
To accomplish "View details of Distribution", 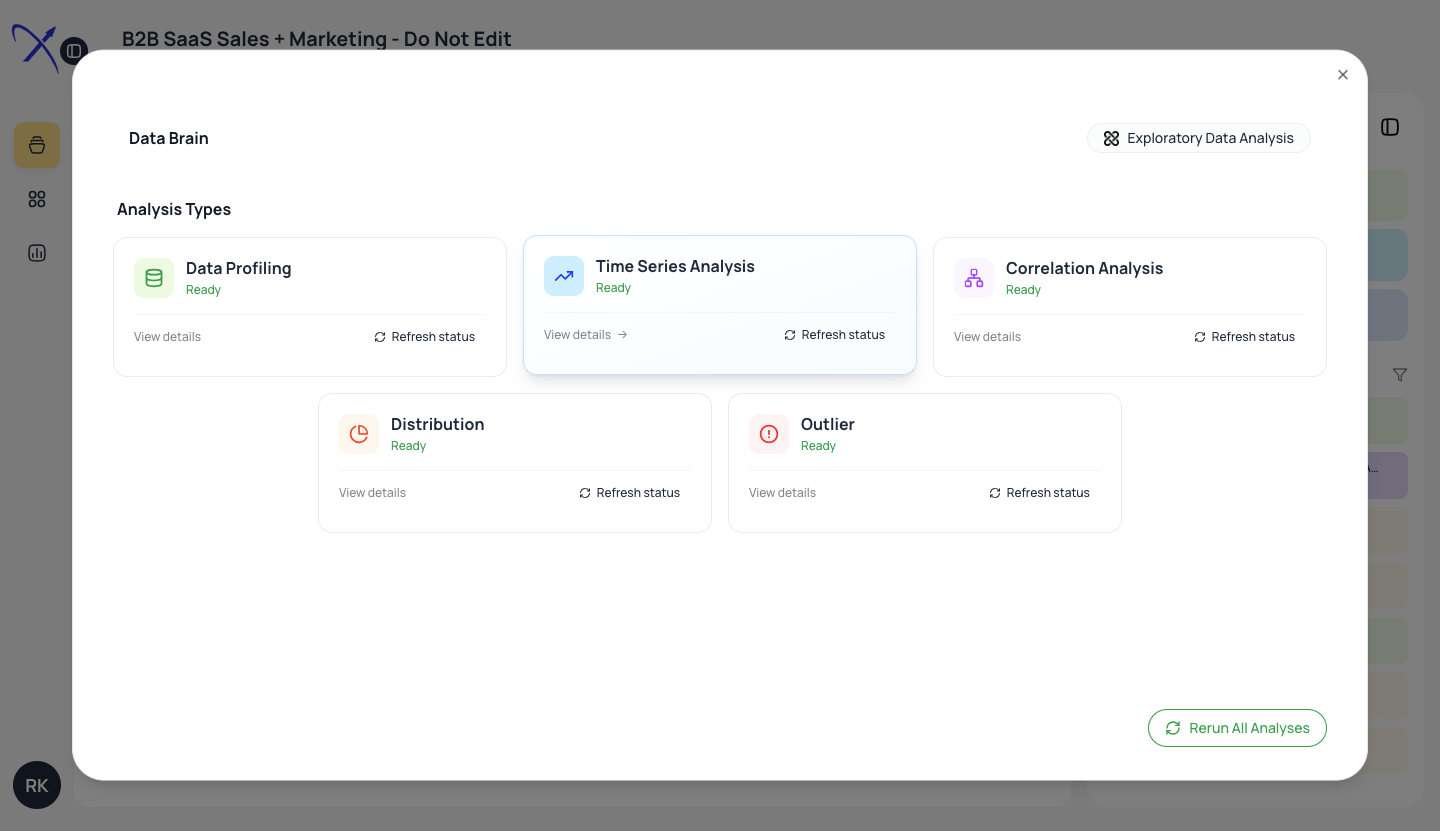I will (x=372, y=493).
